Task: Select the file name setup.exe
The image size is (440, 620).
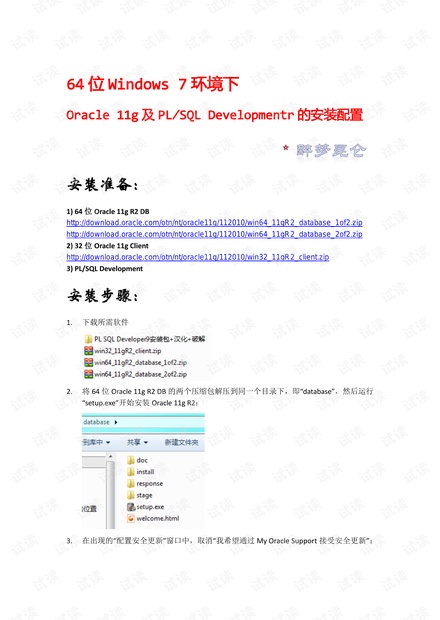Action: [x=150, y=507]
